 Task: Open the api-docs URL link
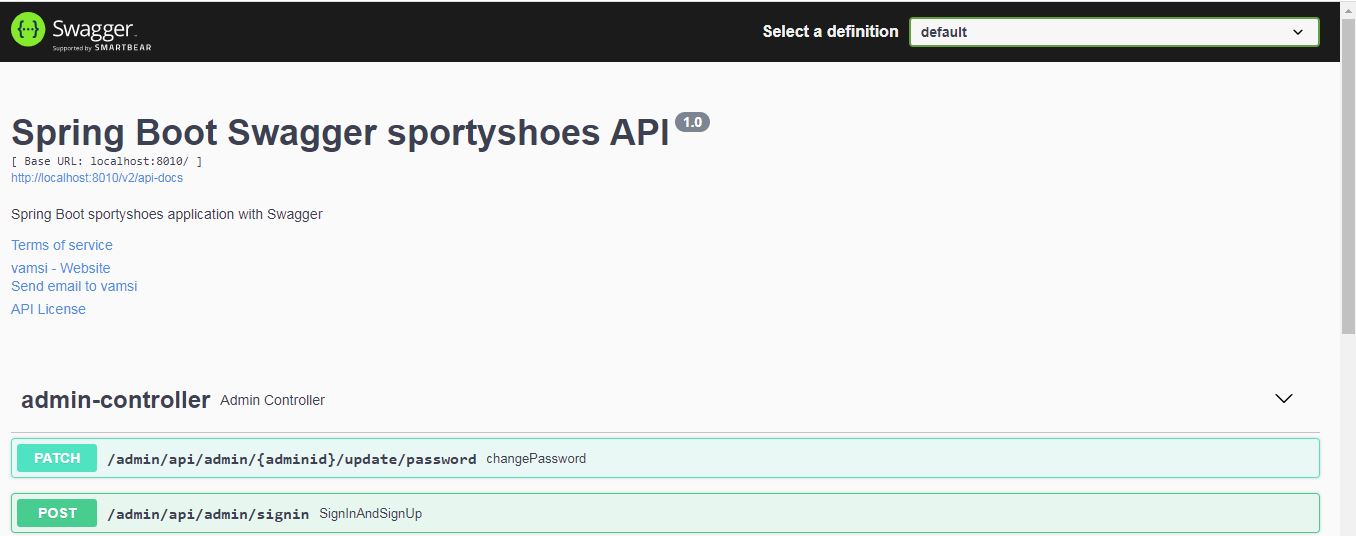[x=97, y=178]
